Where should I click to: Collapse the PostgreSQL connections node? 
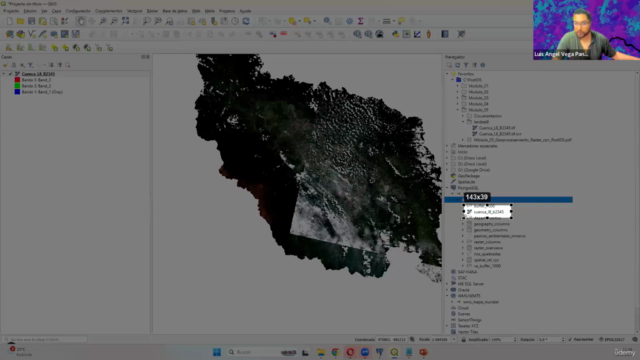[447, 188]
